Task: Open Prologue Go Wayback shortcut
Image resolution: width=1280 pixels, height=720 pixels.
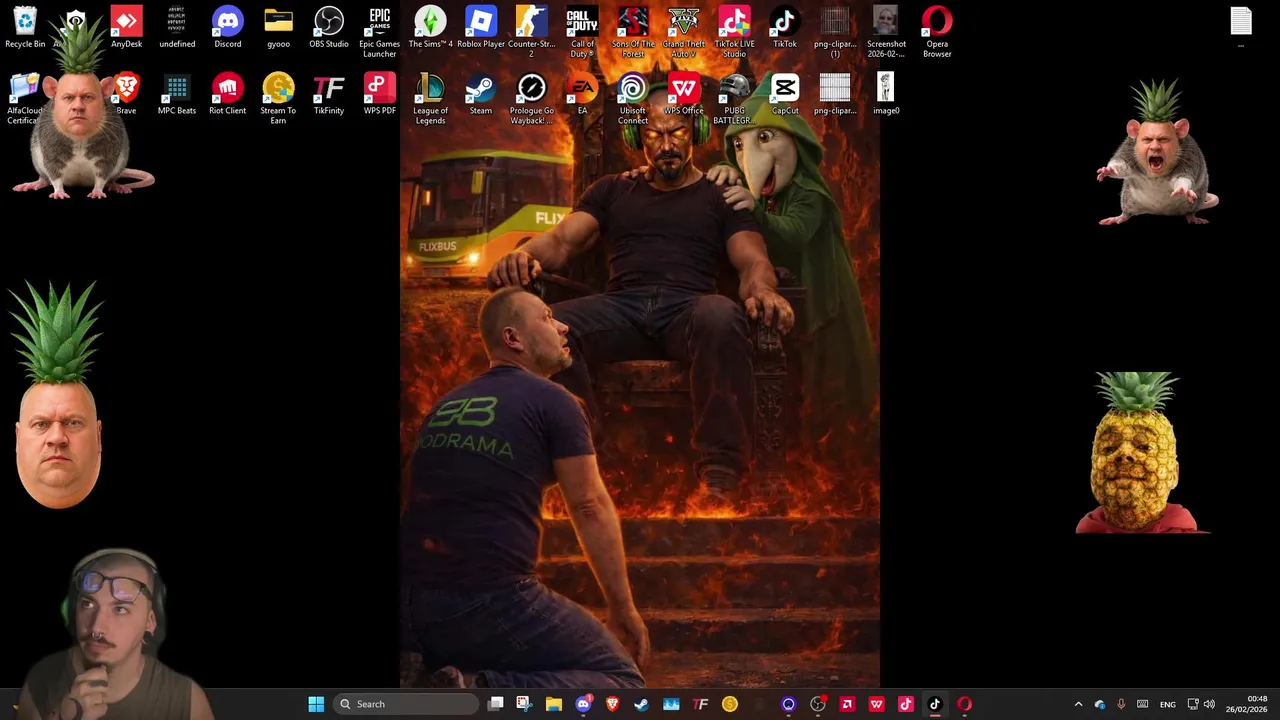Action: (x=532, y=98)
